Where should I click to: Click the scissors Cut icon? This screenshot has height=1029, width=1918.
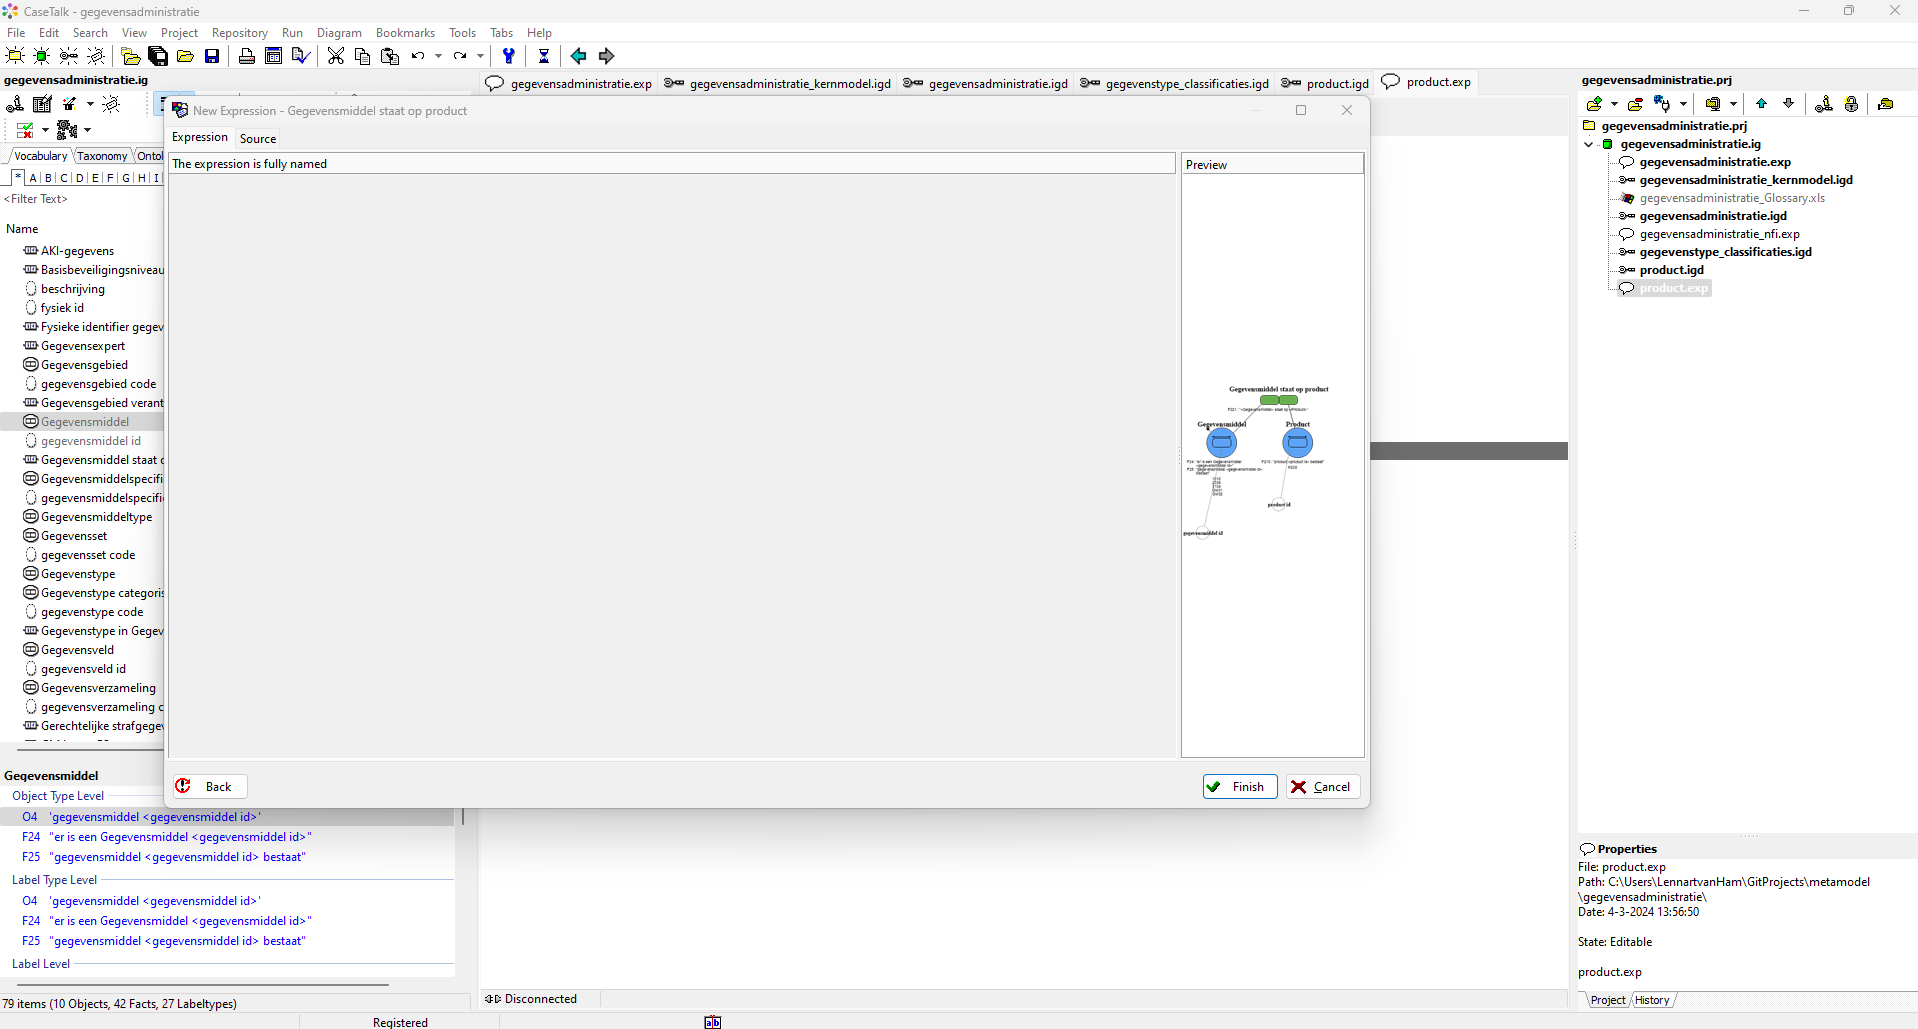pyautogui.click(x=336, y=56)
